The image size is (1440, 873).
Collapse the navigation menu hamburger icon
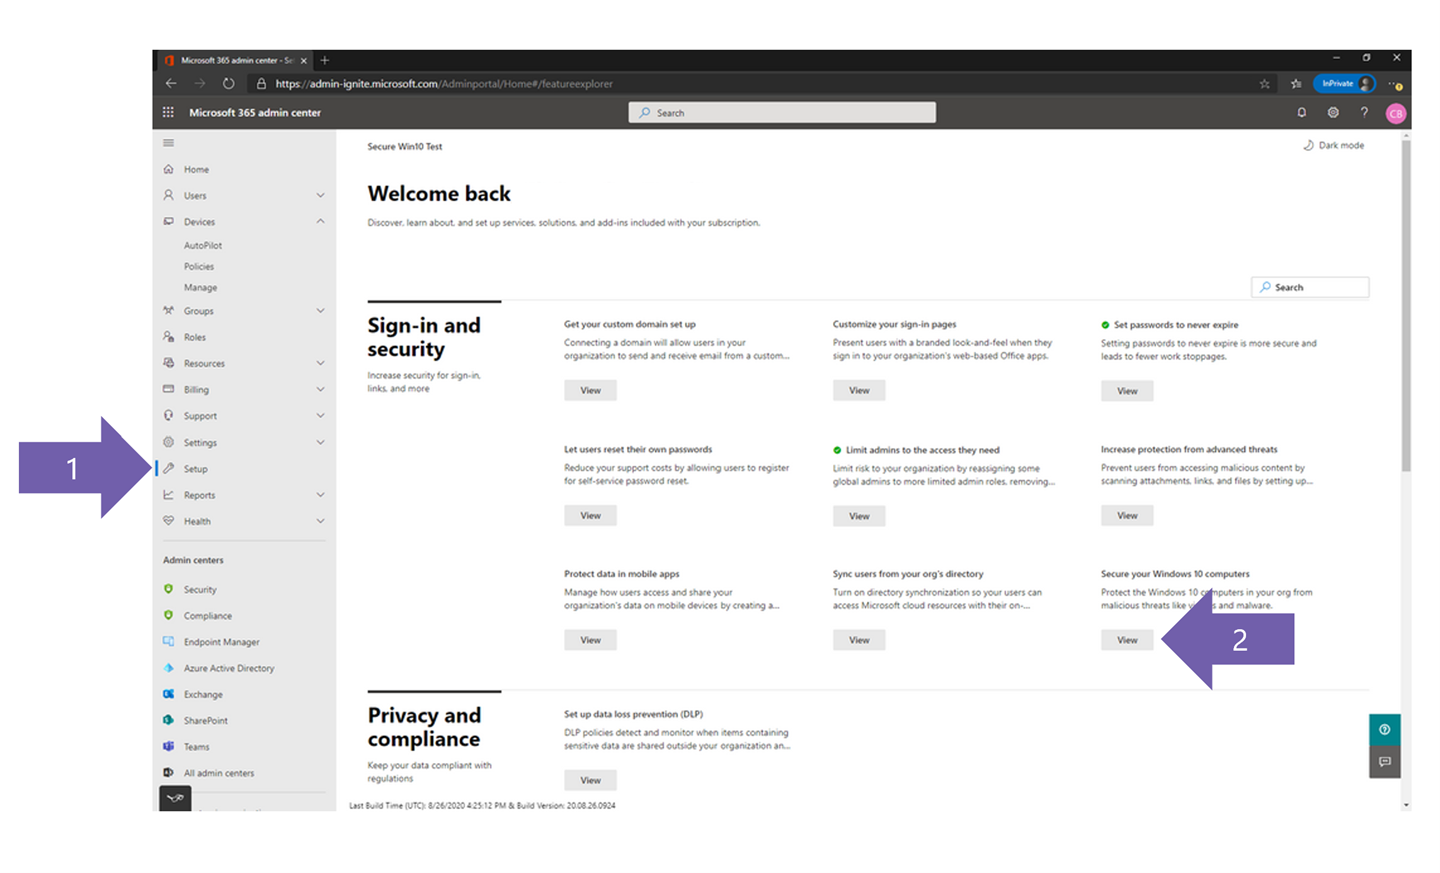tap(168, 143)
